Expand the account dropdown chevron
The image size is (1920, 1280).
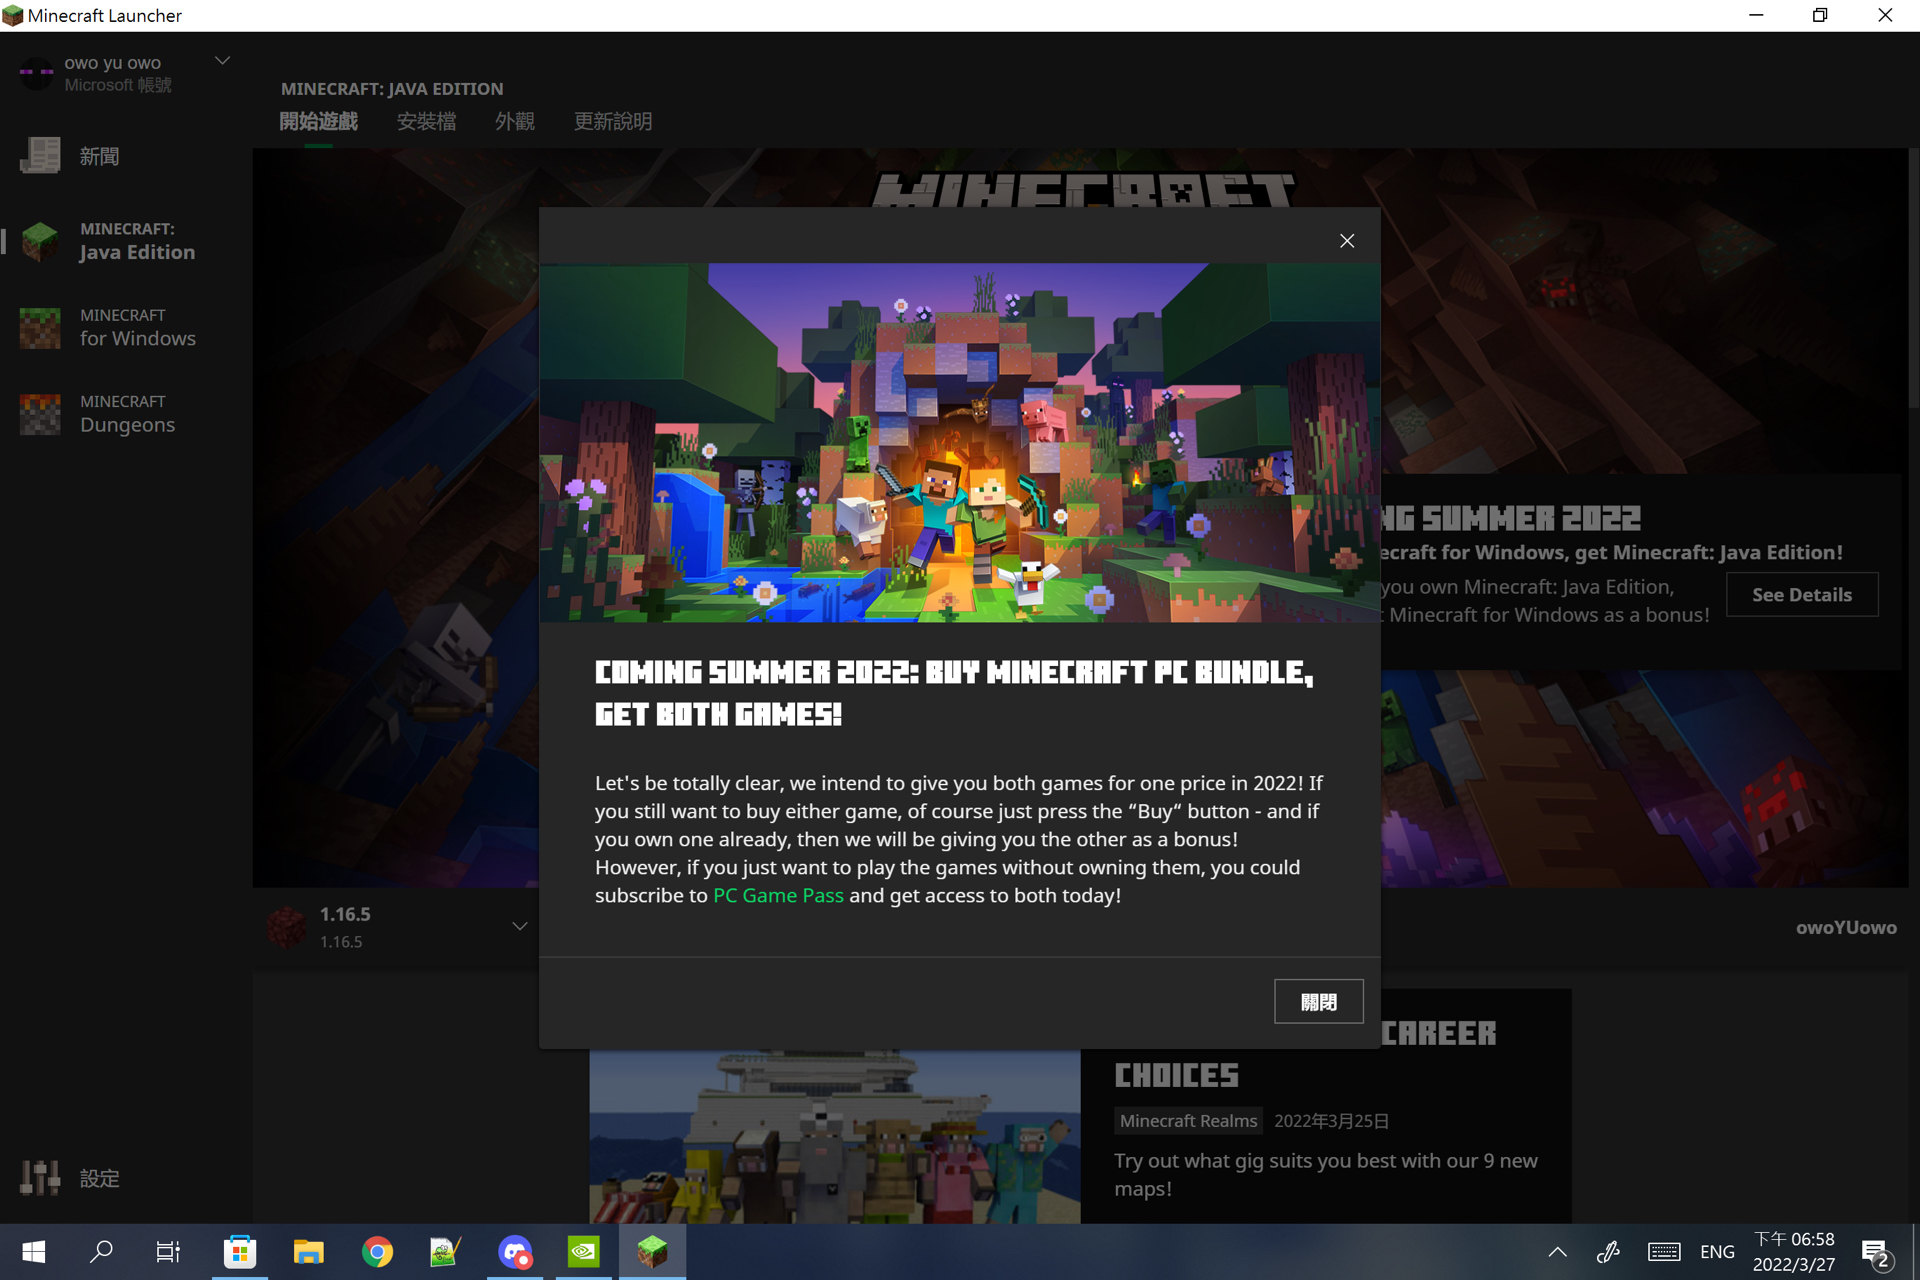pos(222,61)
